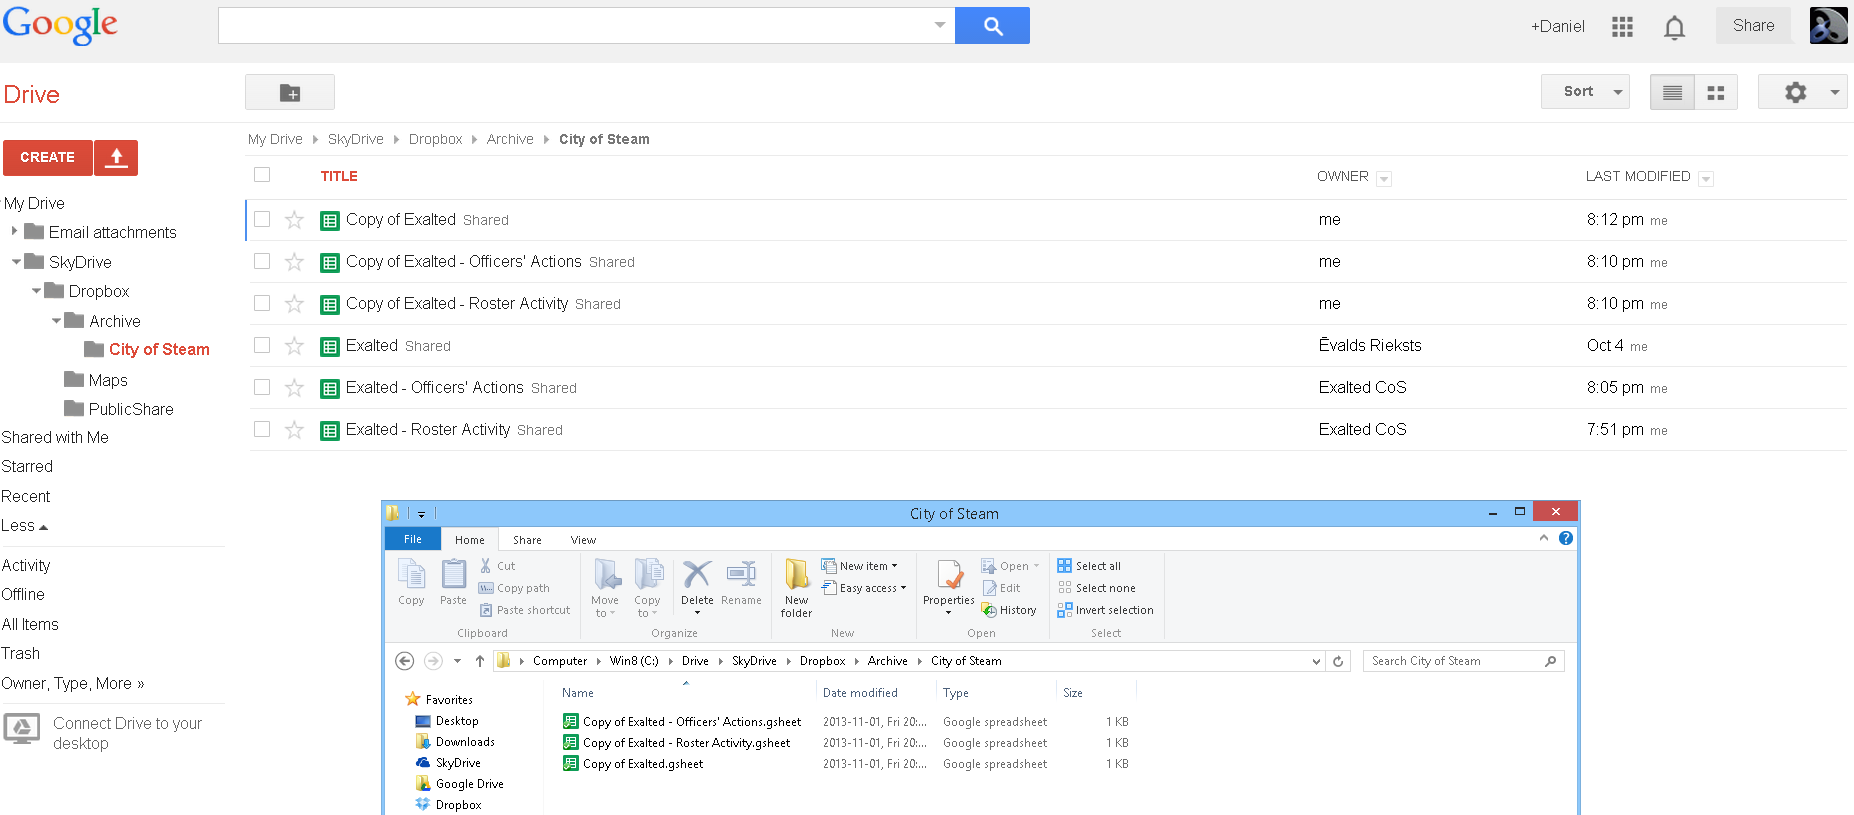Collapse the SkyDrive folder arrow
Viewport: 1854px width, 815px height.
(16, 262)
